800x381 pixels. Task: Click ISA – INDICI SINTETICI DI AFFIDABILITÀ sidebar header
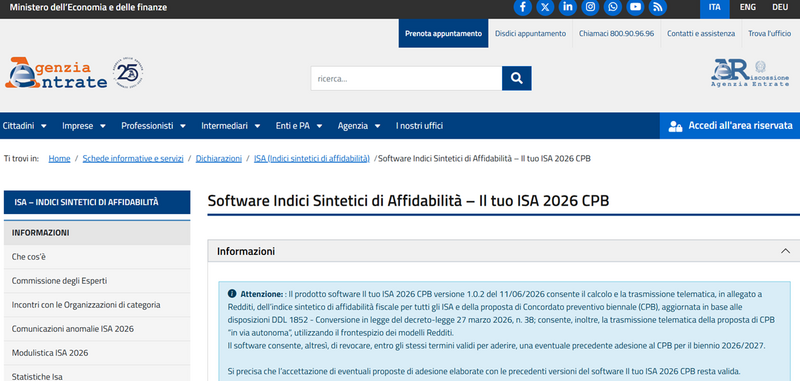97,202
